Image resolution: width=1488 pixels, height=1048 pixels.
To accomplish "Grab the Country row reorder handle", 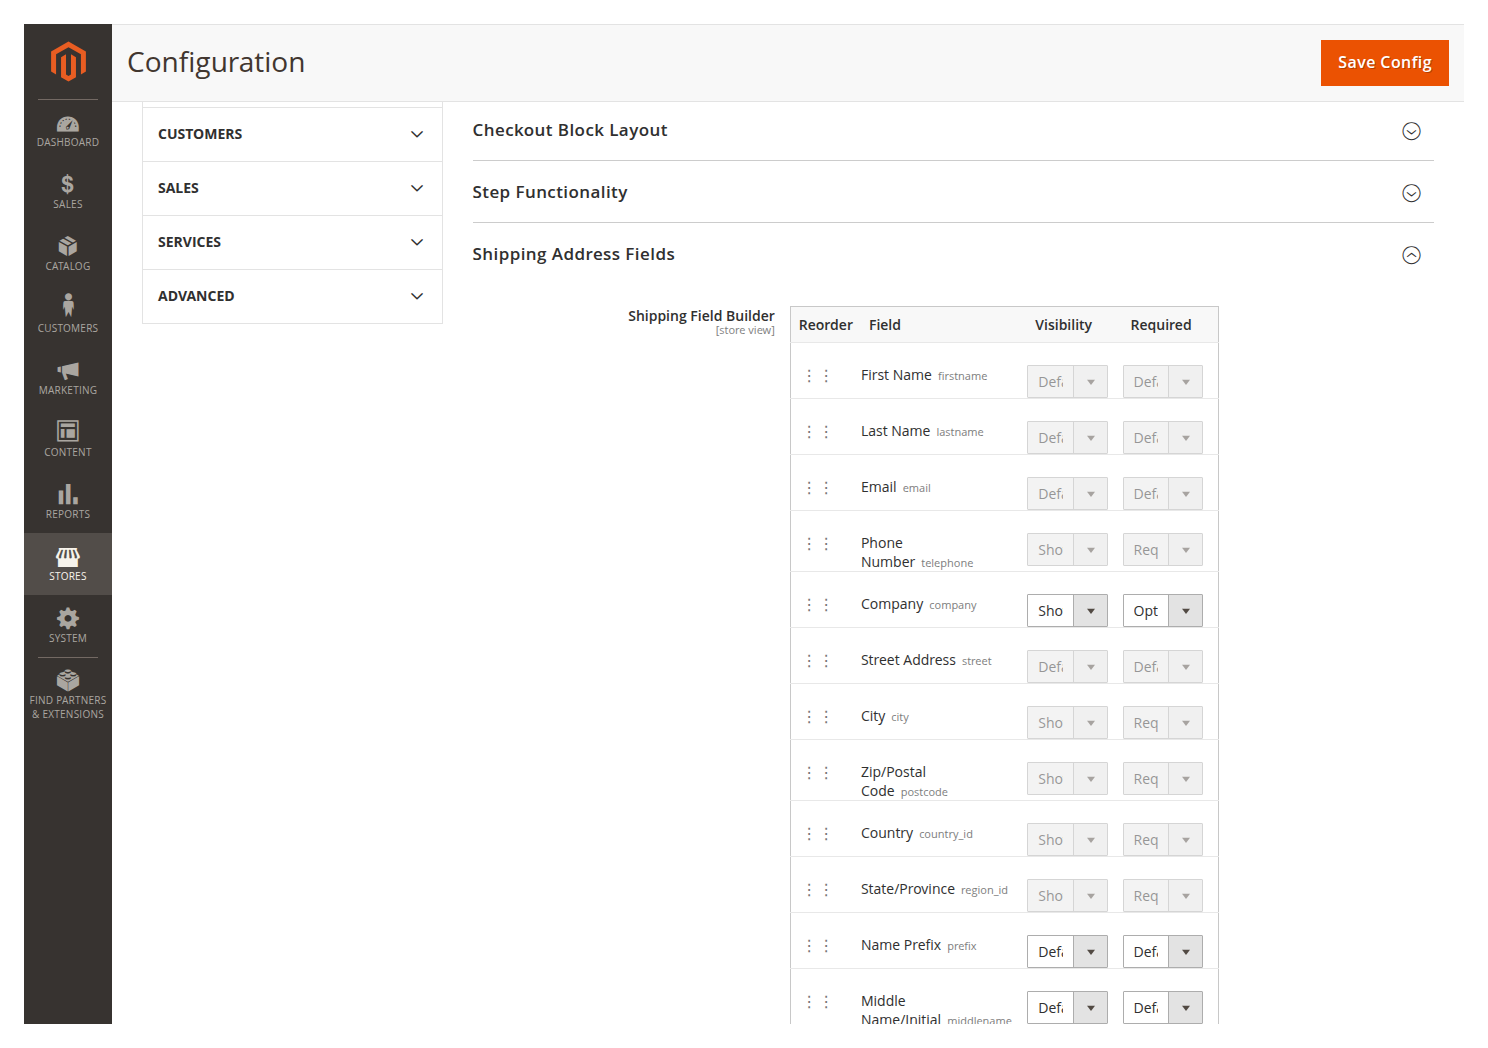I will pos(818,834).
